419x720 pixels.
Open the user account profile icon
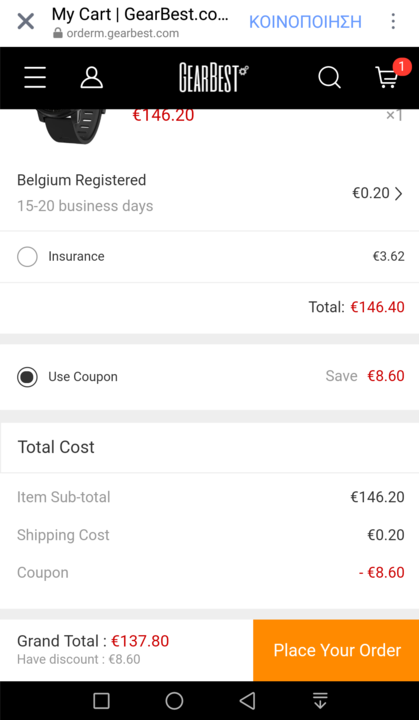tap(92, 78)
